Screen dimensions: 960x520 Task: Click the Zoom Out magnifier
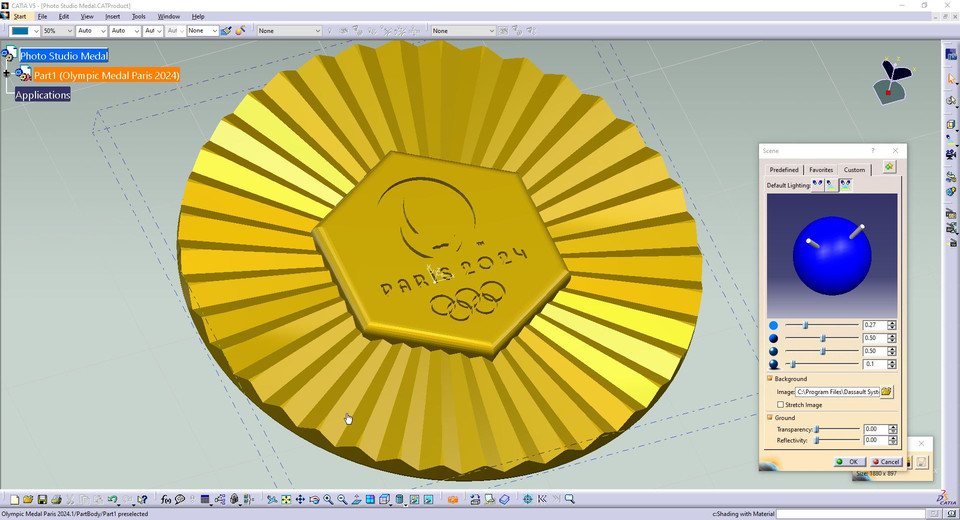click(342, 500)
